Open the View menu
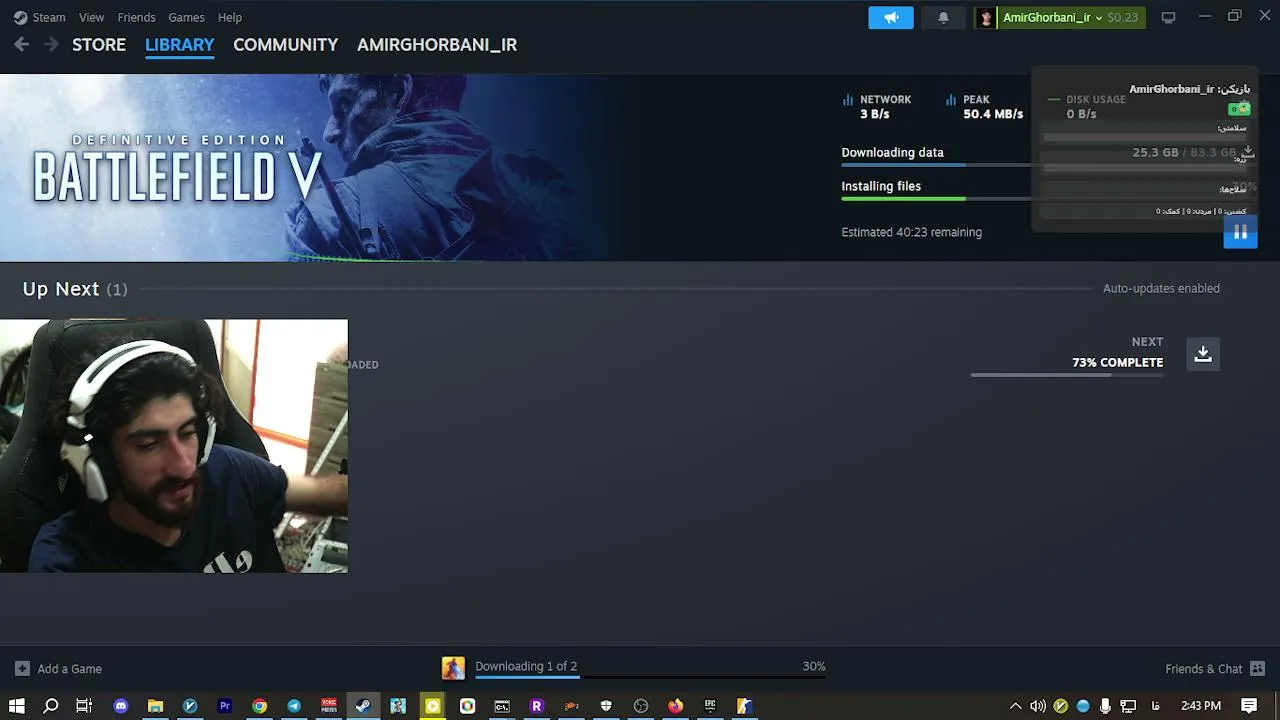 pyautogui.click(x=91, y=17)
